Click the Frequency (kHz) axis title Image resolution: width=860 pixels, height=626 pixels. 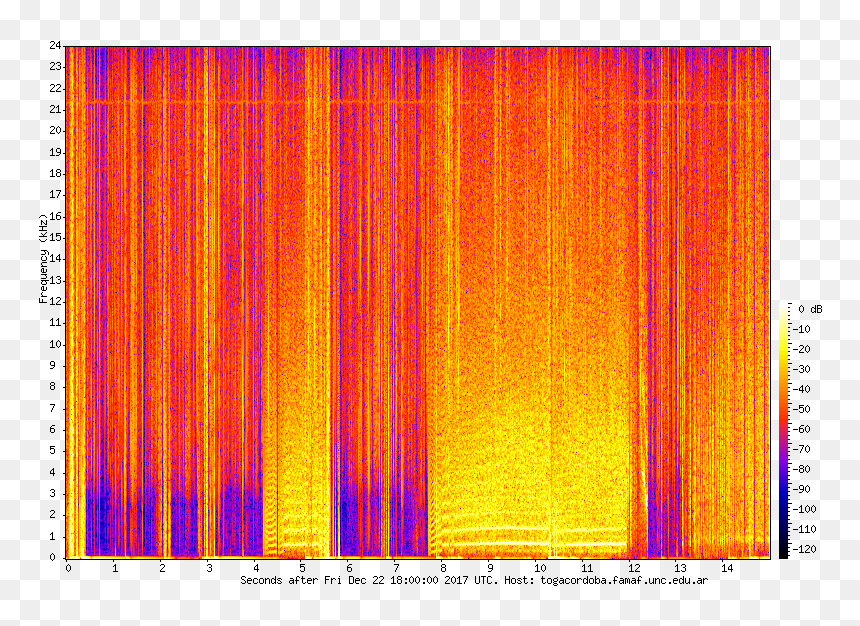(43, 258)
